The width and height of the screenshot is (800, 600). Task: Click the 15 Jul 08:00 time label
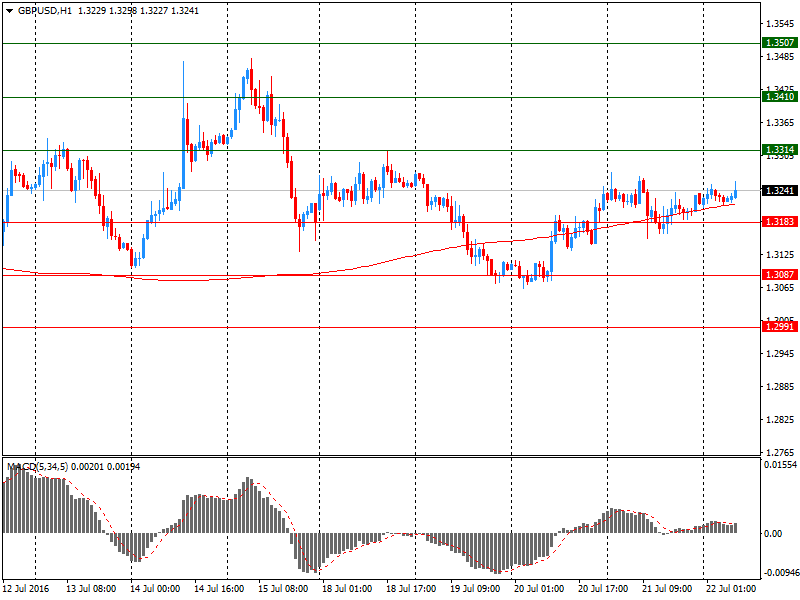pos(283,588)
